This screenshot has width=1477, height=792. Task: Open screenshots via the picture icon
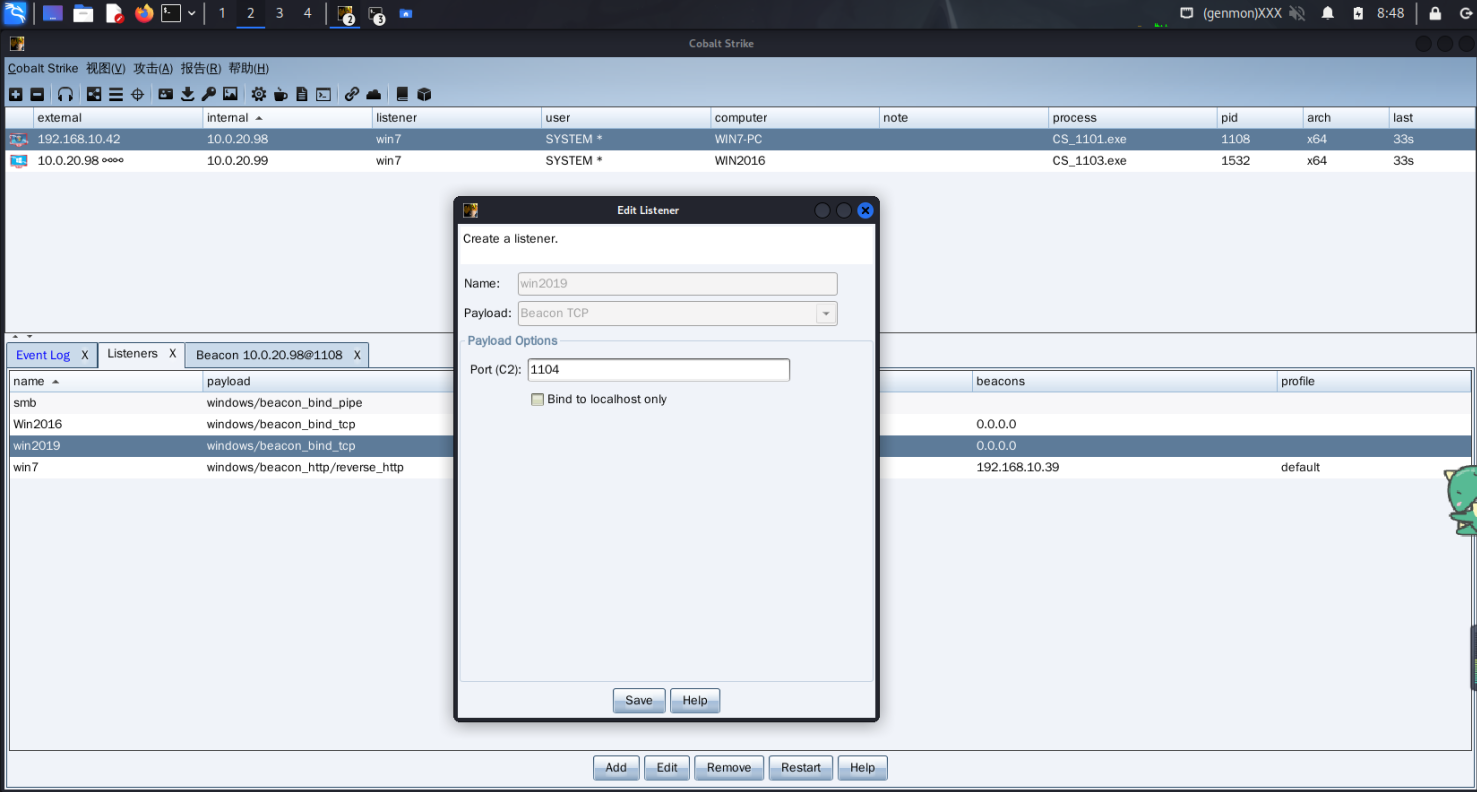[x=230, y=94]
